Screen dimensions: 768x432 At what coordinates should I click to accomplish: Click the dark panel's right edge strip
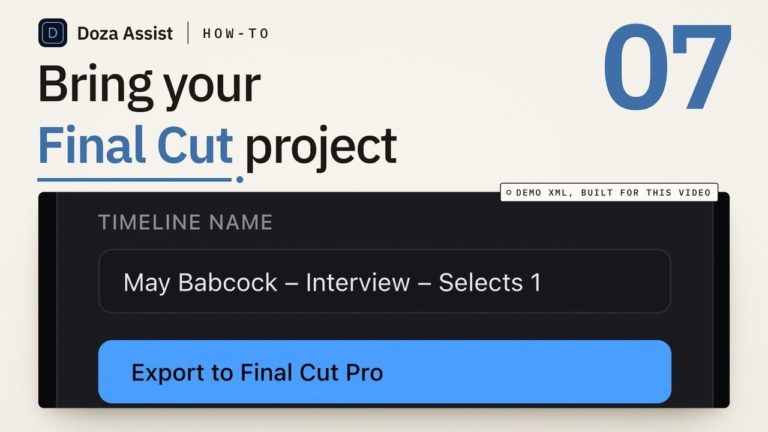(x=721, y=304)
